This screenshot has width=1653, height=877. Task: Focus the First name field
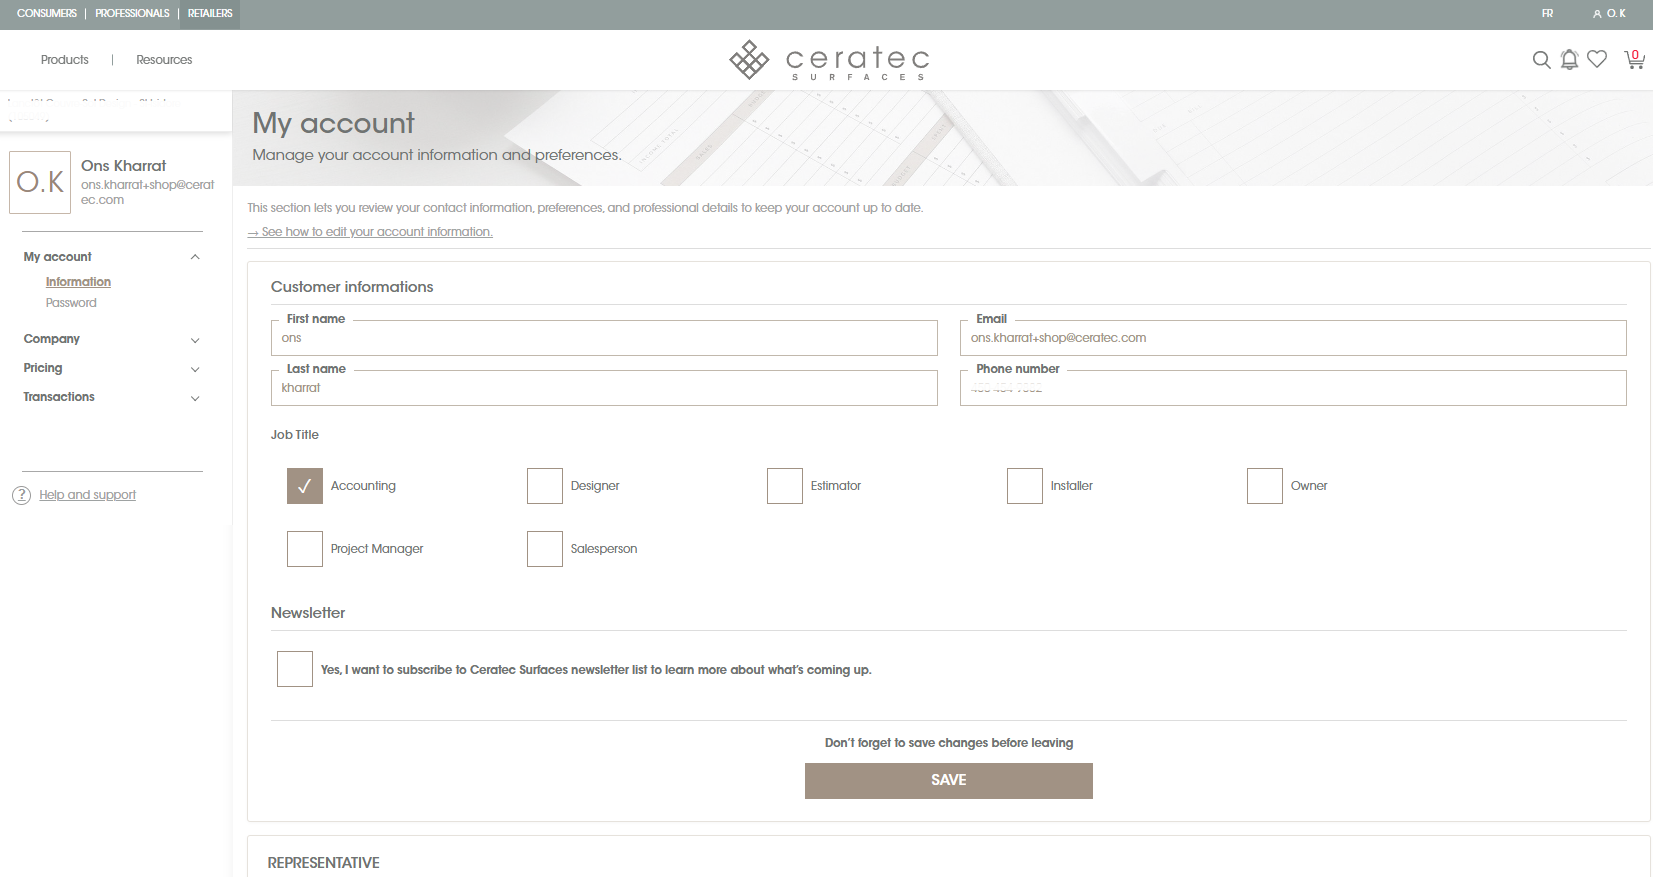[x=604, y=338]
